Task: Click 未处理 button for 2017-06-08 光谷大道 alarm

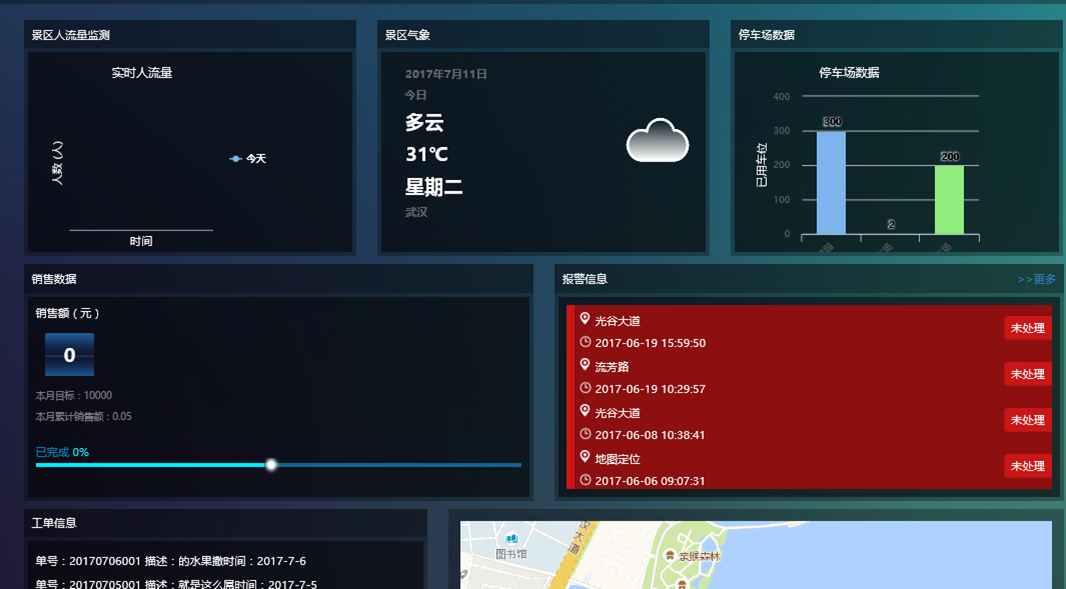Action: tap(1027, 420)
